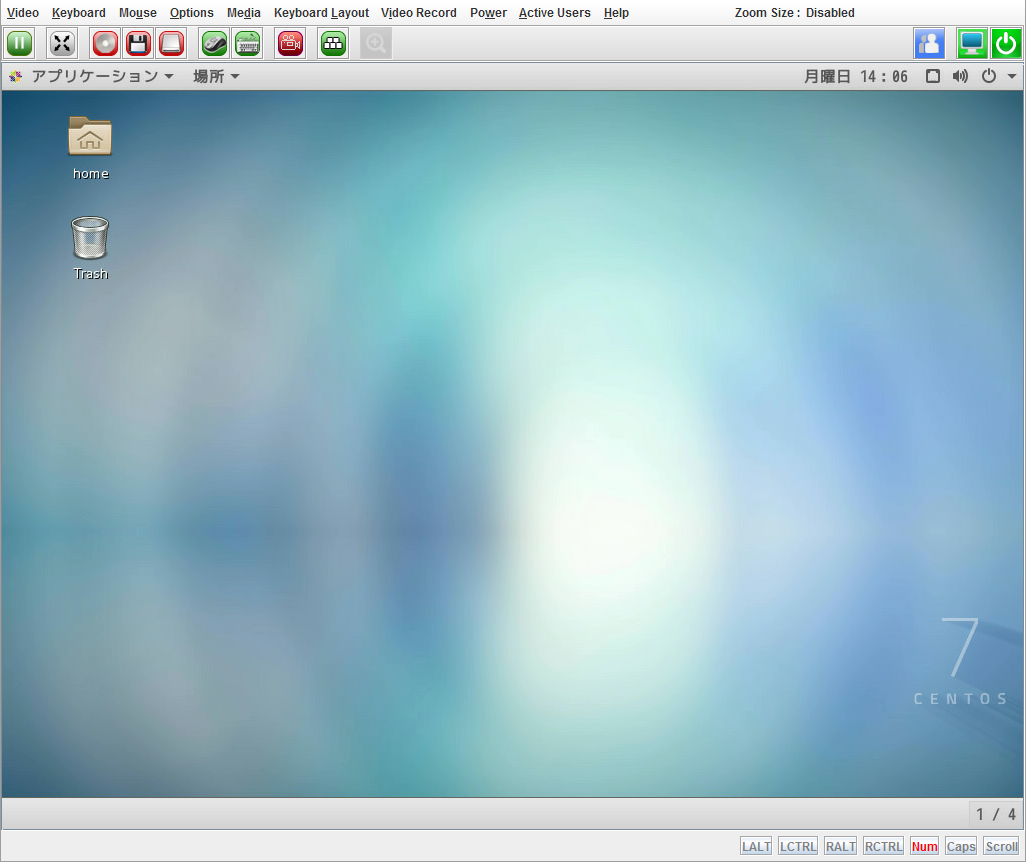The width and height of the screenshot is (1026, 862).
Task: Open the Power menu
Action: tap(488, 12)
